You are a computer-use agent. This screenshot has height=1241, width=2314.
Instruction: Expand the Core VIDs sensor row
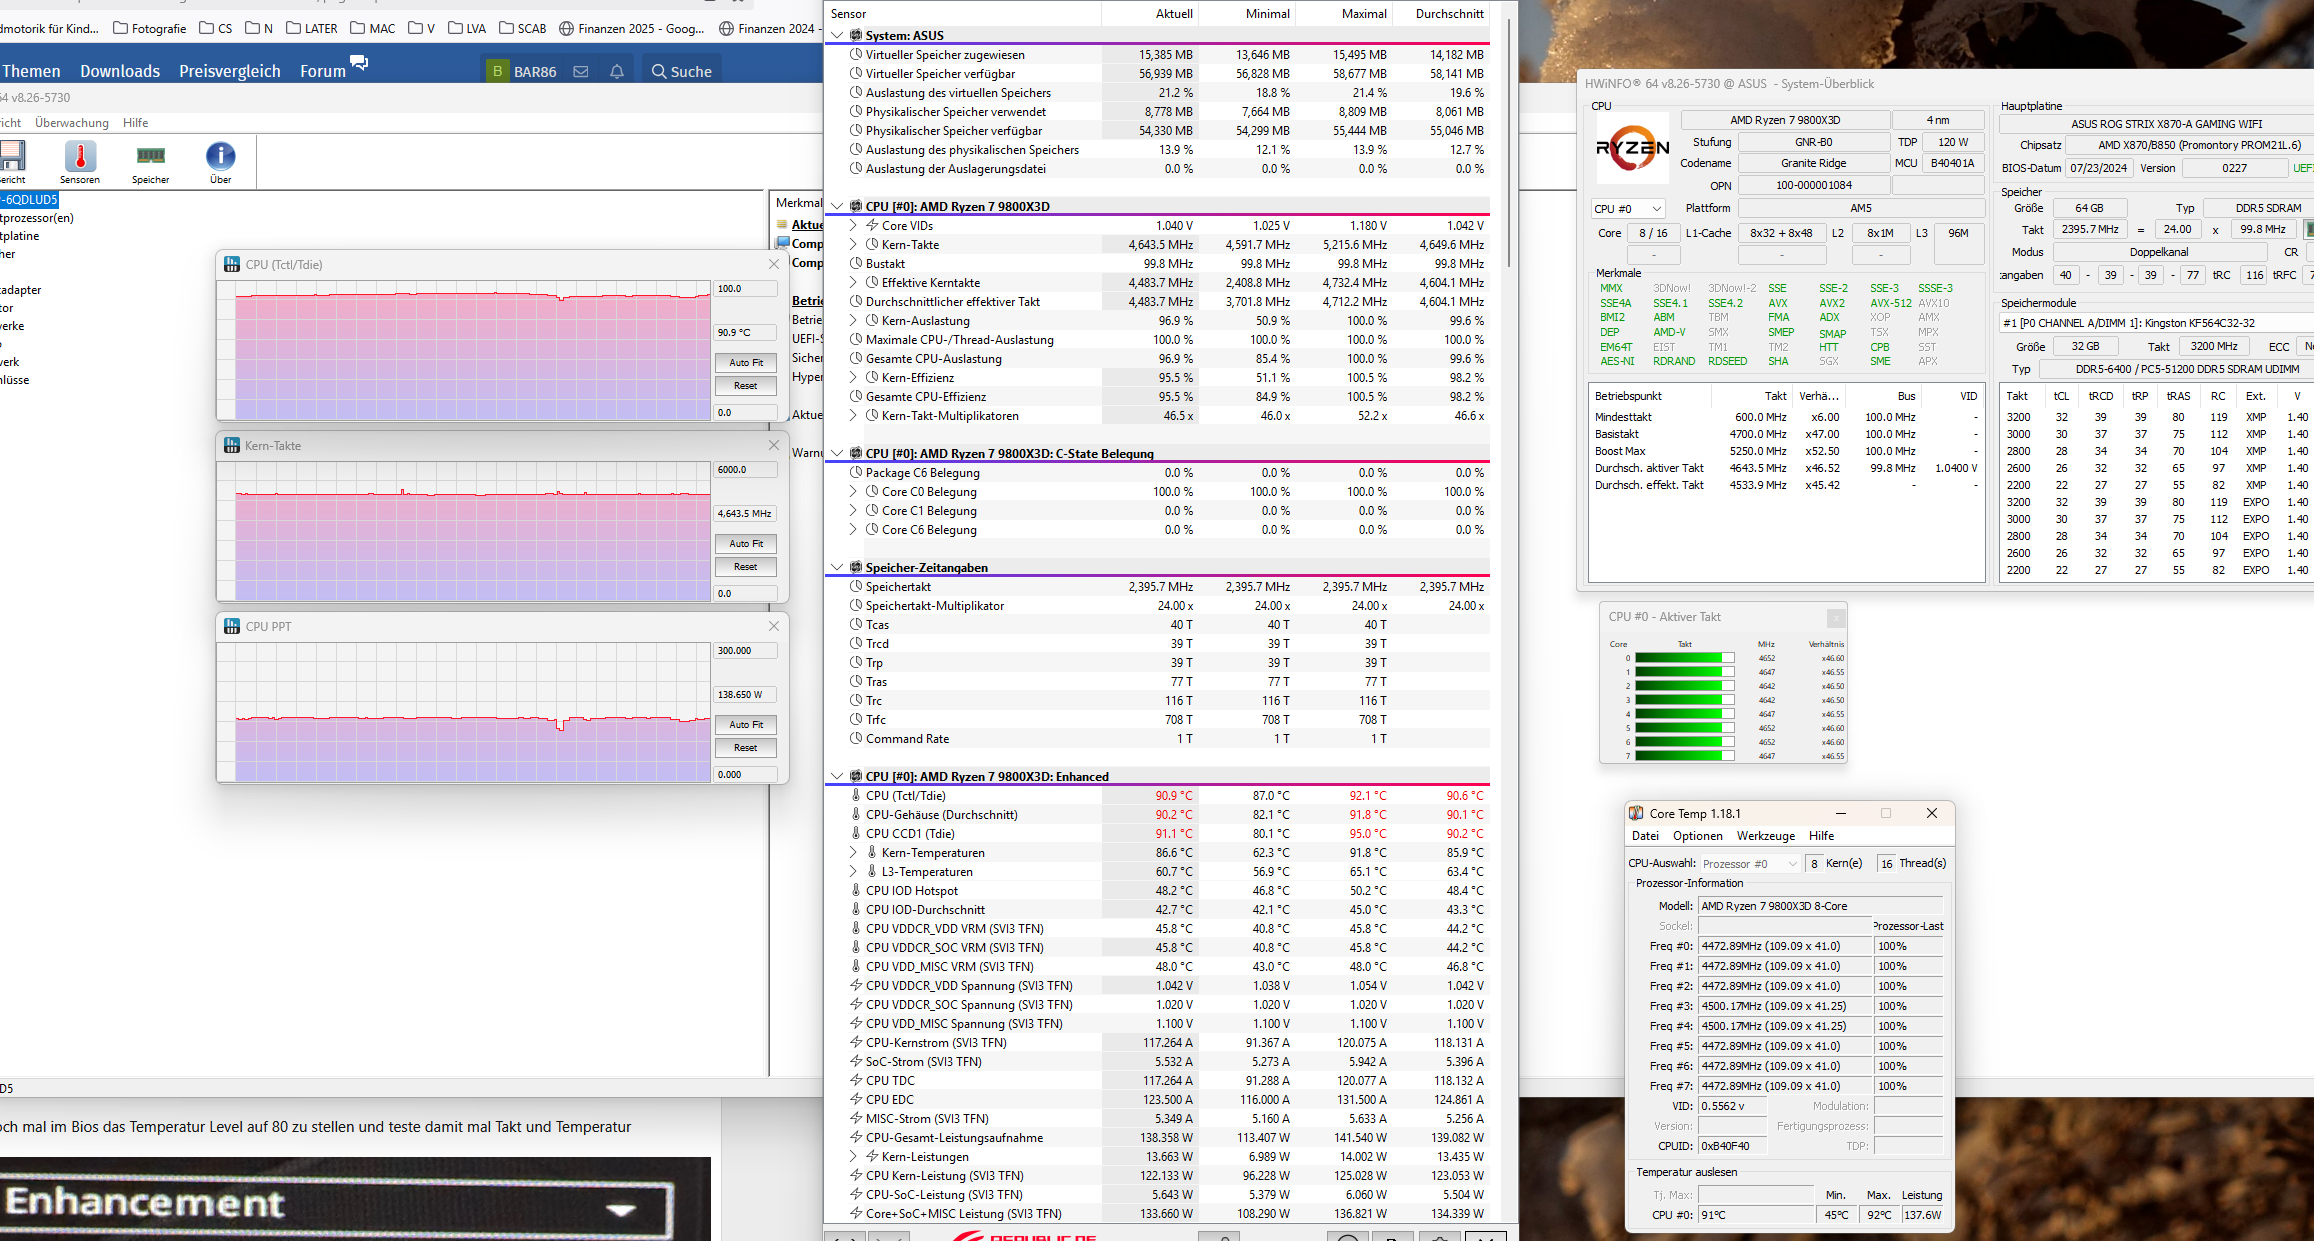coord(853,226)
